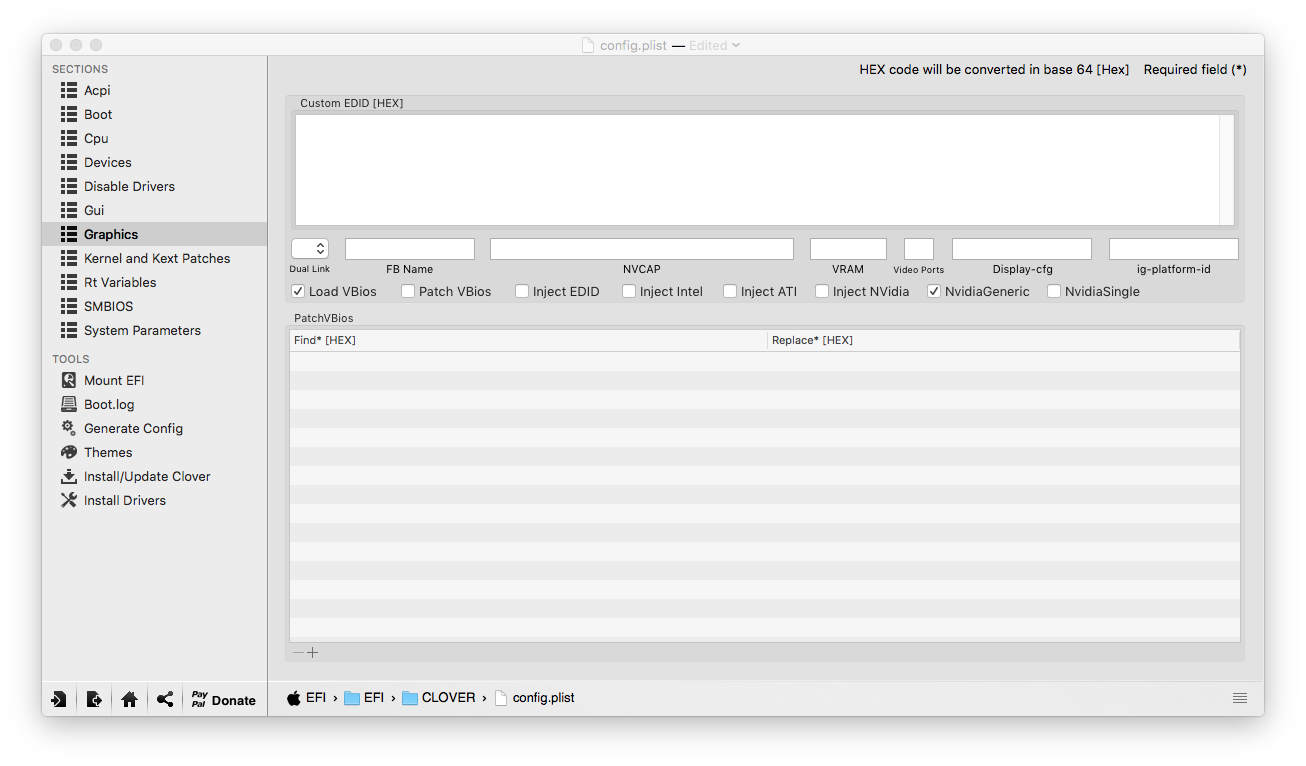Image resolution: width=1306 pixels, height=766 pixels.
Task: Click the FB Name input field
Action: pos(410,249)
